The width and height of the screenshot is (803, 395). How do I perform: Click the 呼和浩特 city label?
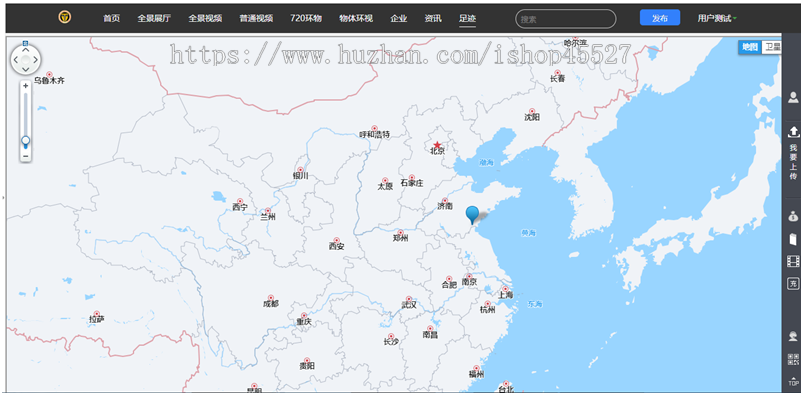(x=374, y=134)
